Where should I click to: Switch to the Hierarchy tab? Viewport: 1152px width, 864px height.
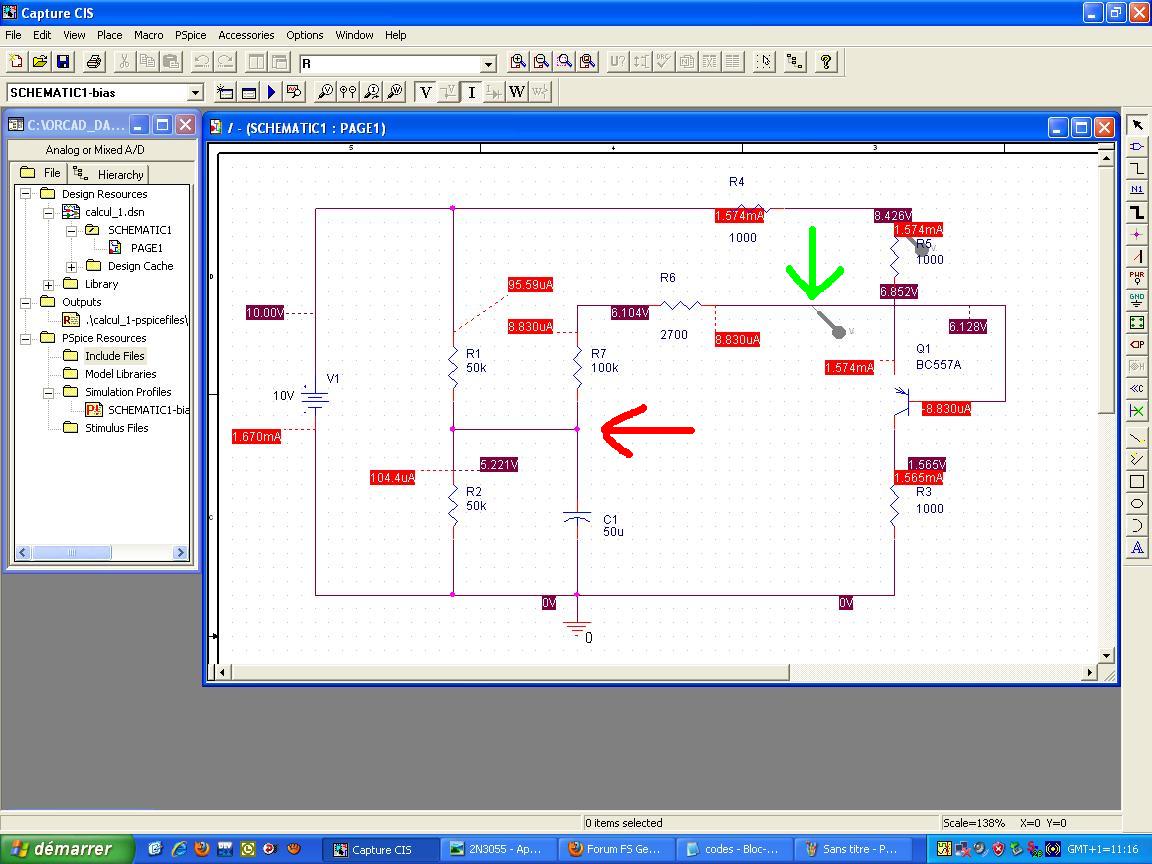tap(109, 174)
